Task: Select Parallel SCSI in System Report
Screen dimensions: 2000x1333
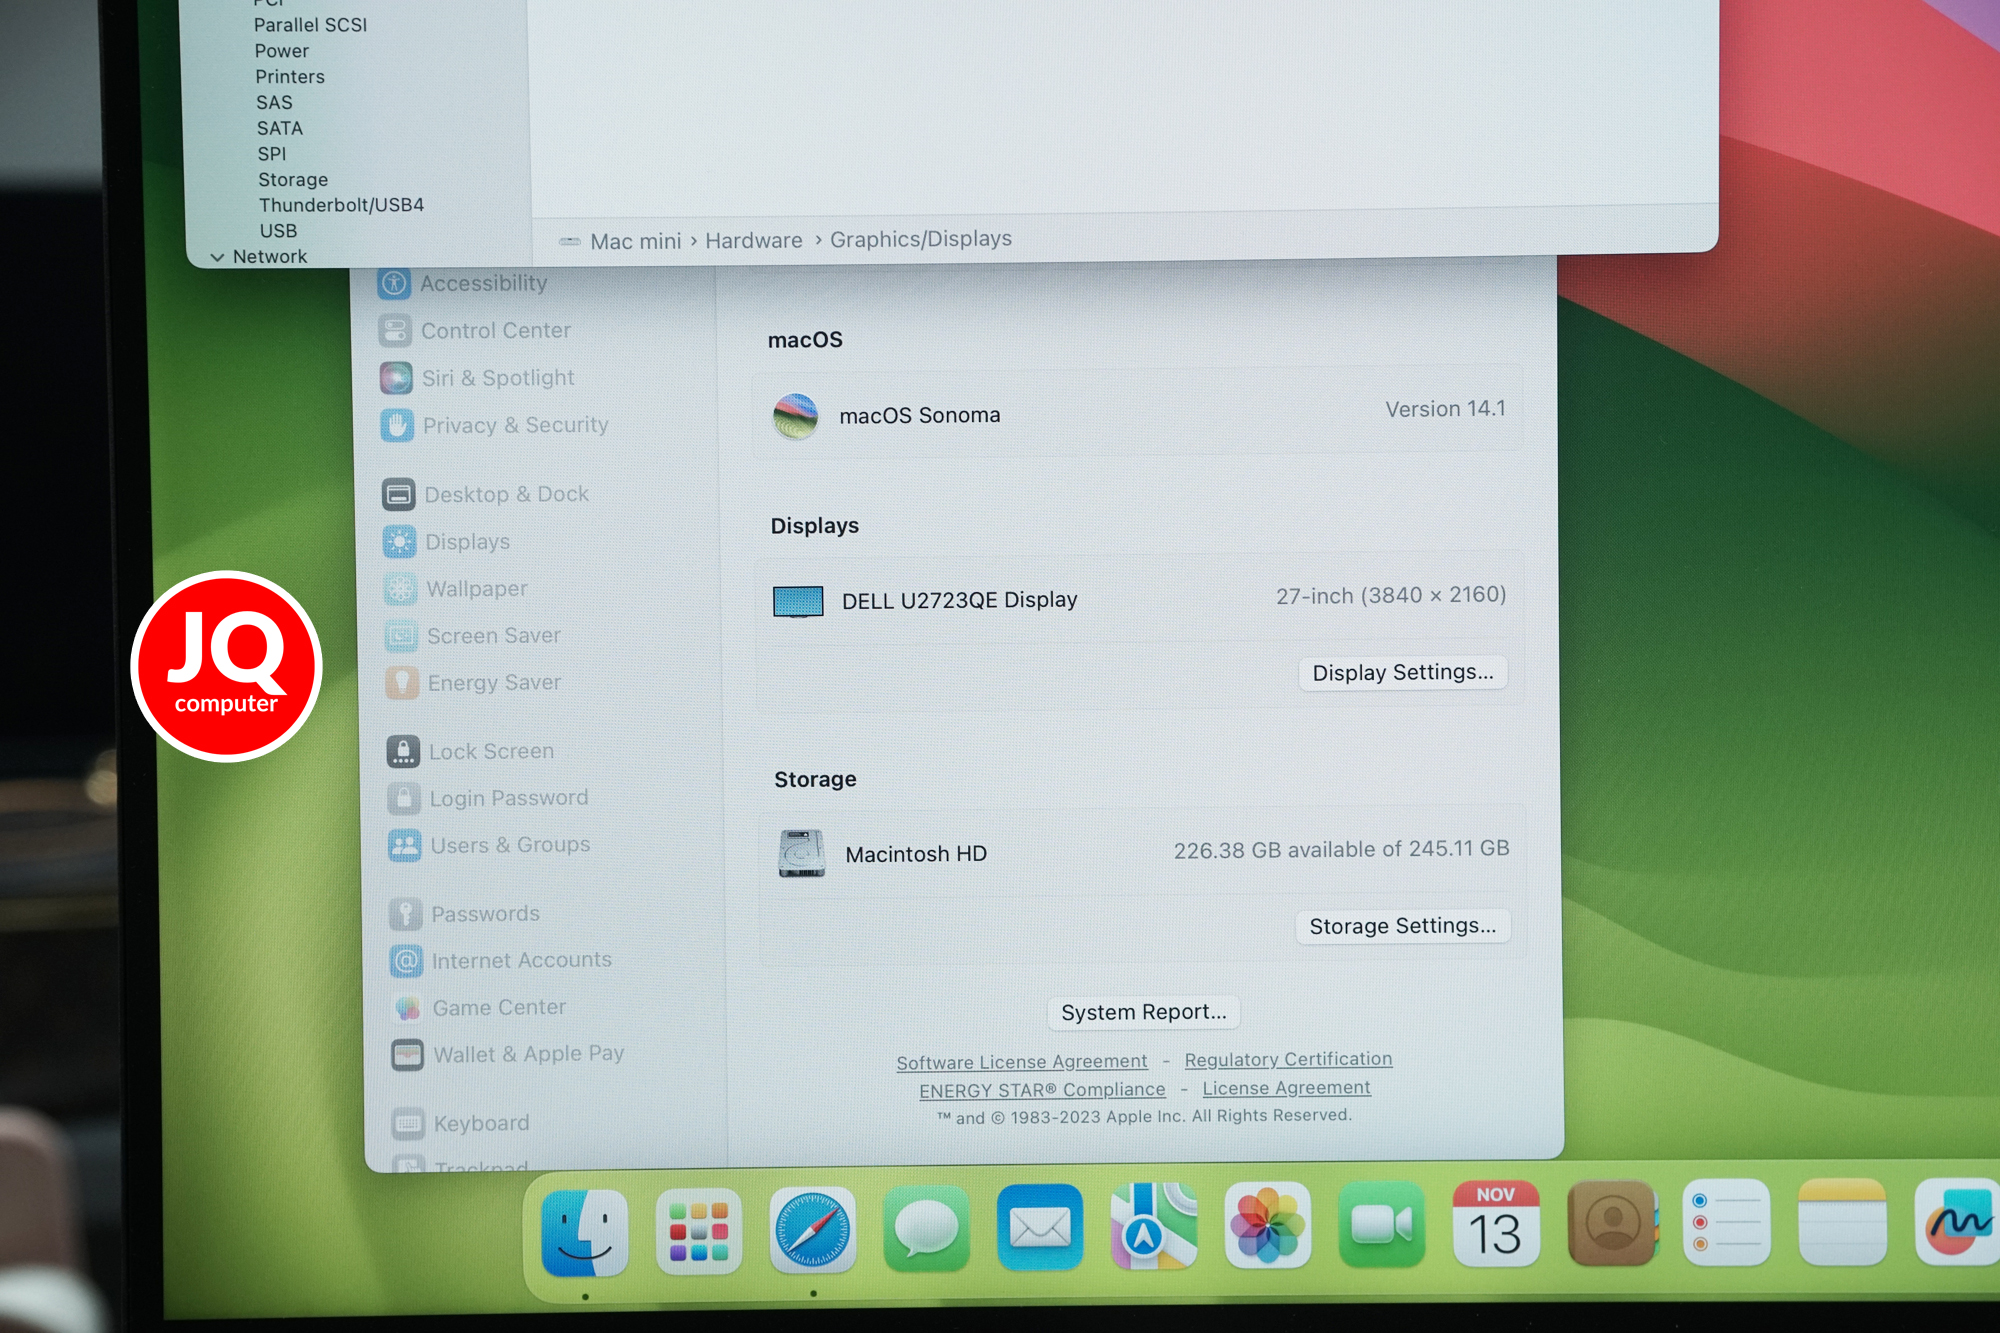Action: pyautogui.click(x=310, y=25)
